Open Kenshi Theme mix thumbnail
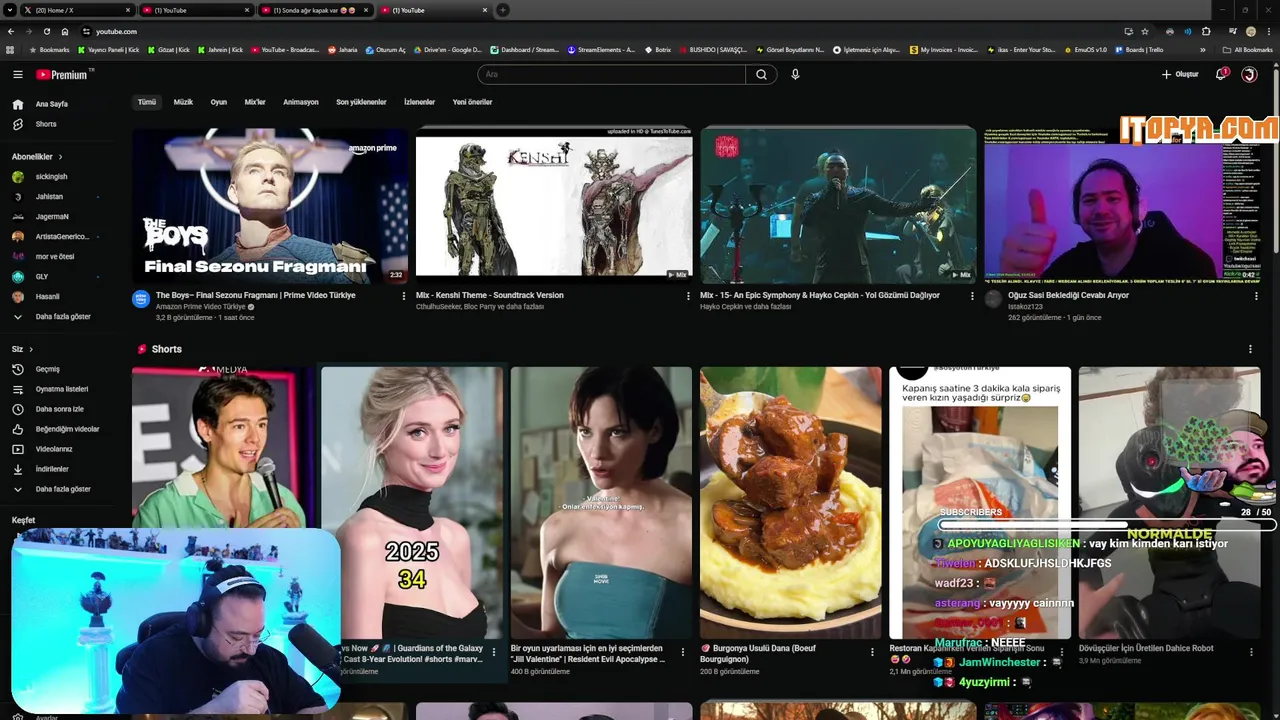1280x720 pixels. pyautogui.click(x=554, y=205)
